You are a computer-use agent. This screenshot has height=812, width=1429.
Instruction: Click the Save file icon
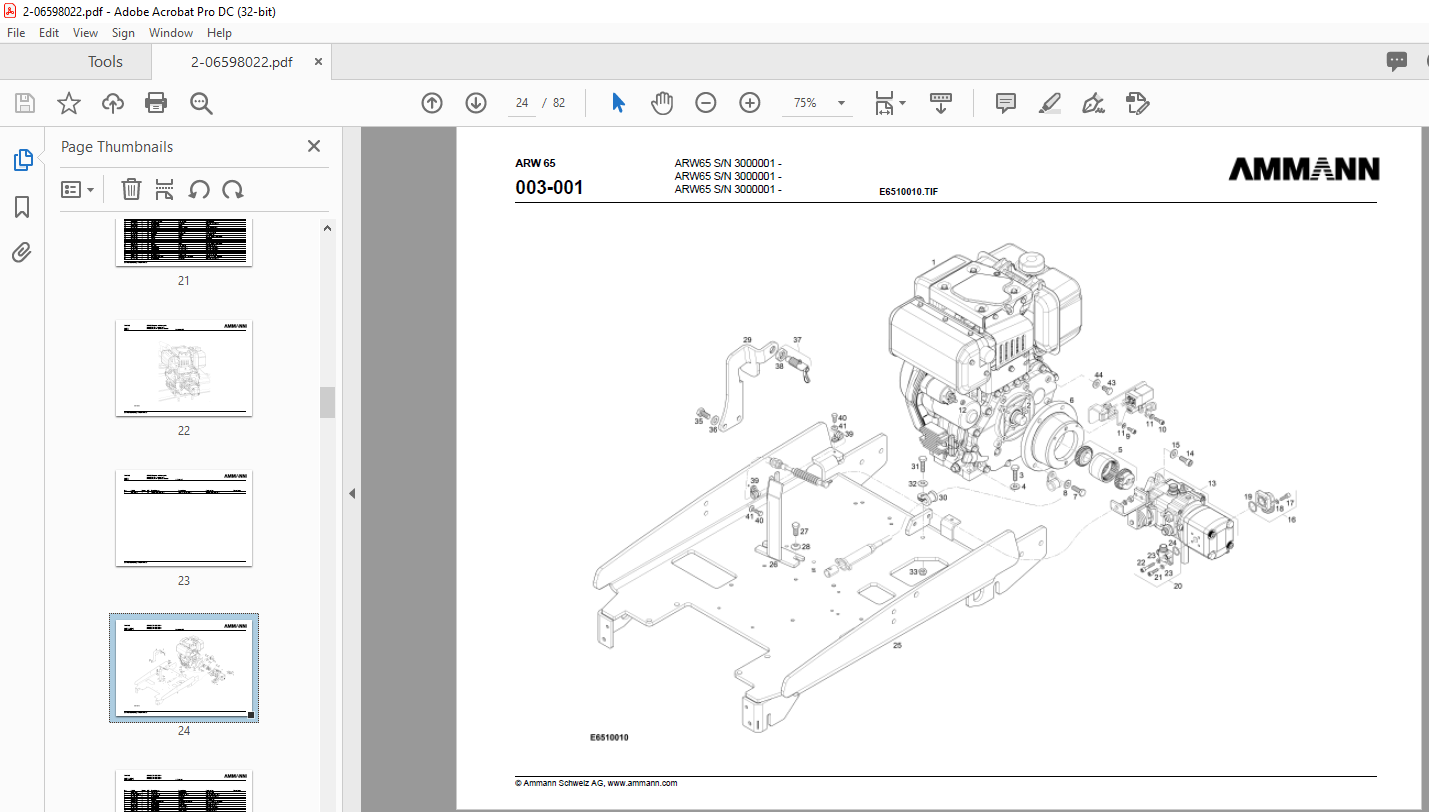[x=25, y=103]
